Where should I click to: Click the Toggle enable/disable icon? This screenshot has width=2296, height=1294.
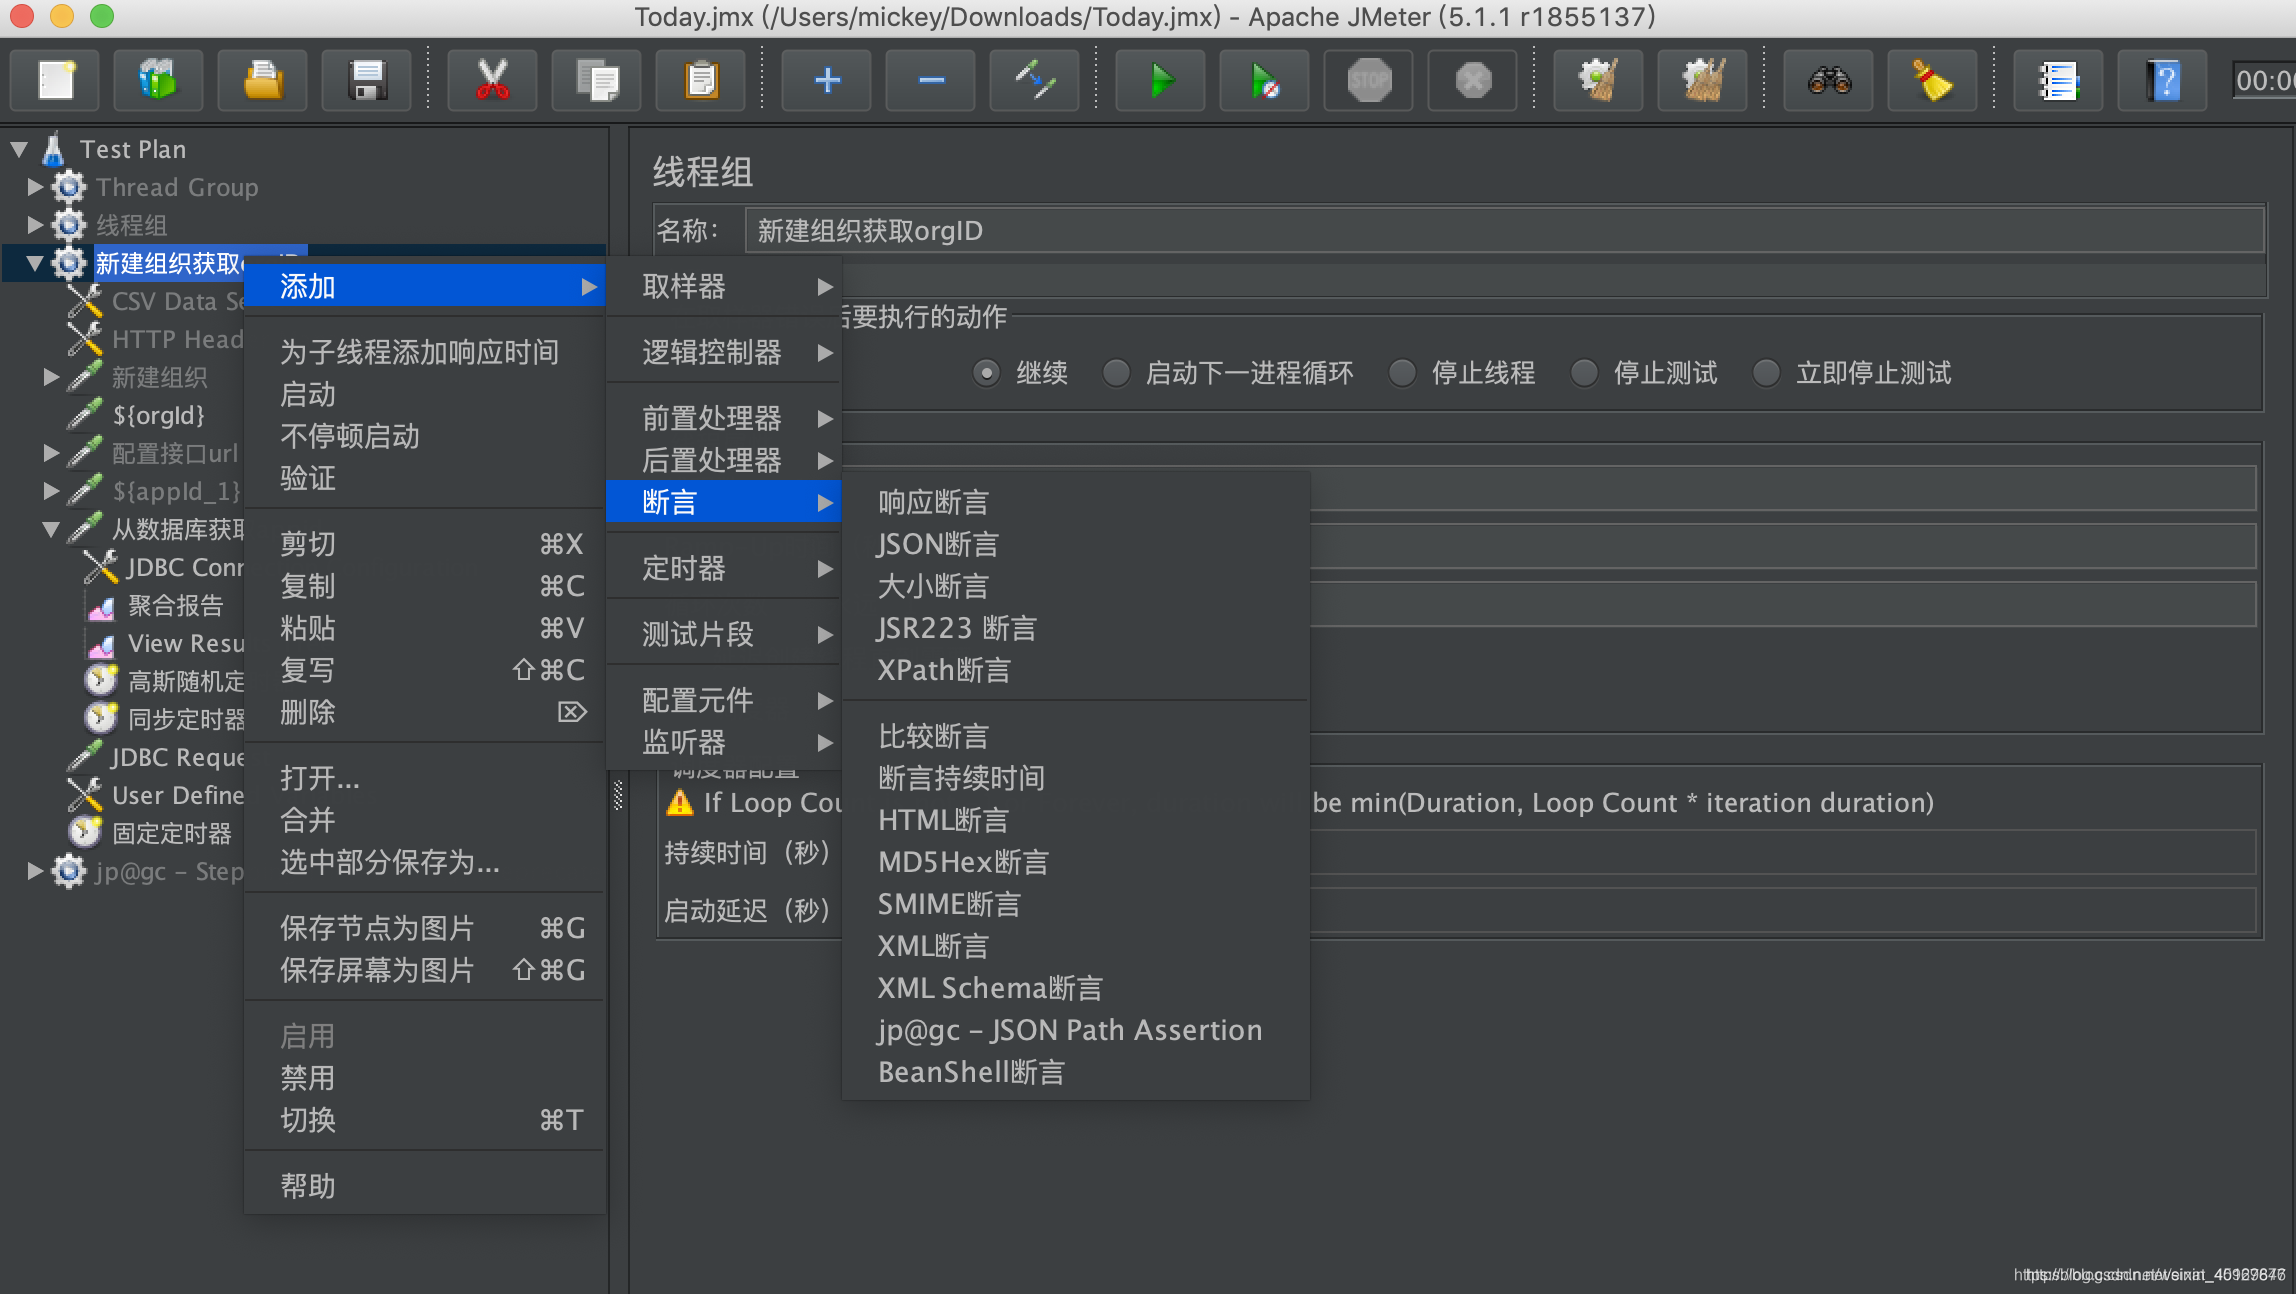(x=1035, y=80)
